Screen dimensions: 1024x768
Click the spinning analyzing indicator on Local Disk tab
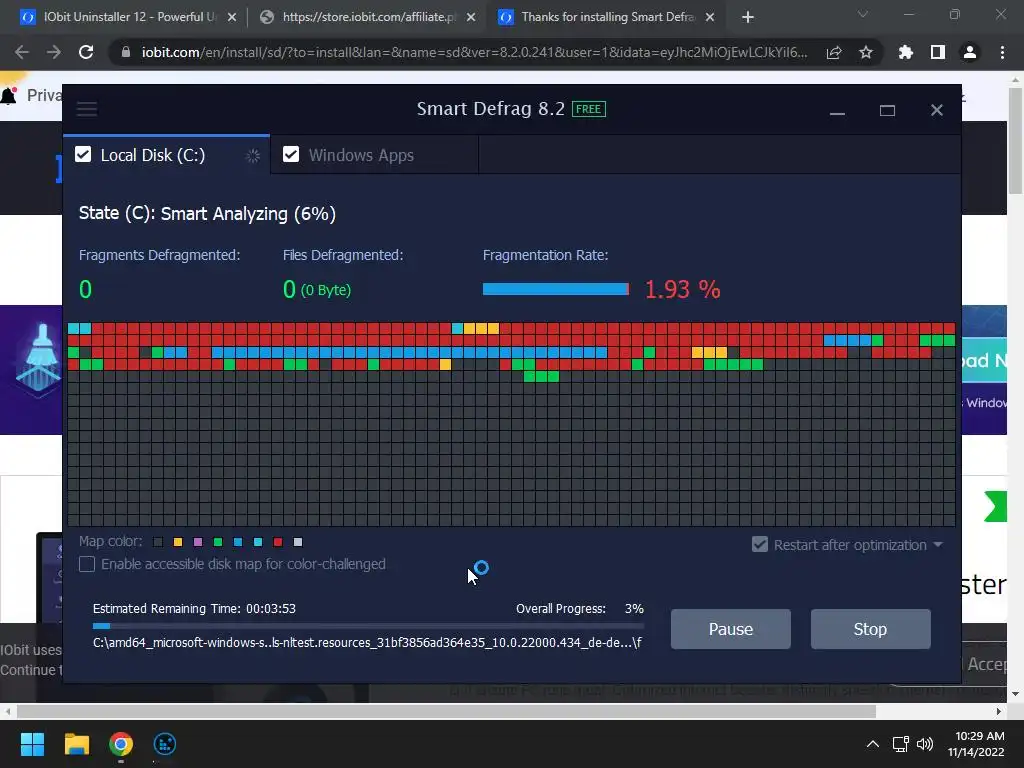[x=253, y=156]
